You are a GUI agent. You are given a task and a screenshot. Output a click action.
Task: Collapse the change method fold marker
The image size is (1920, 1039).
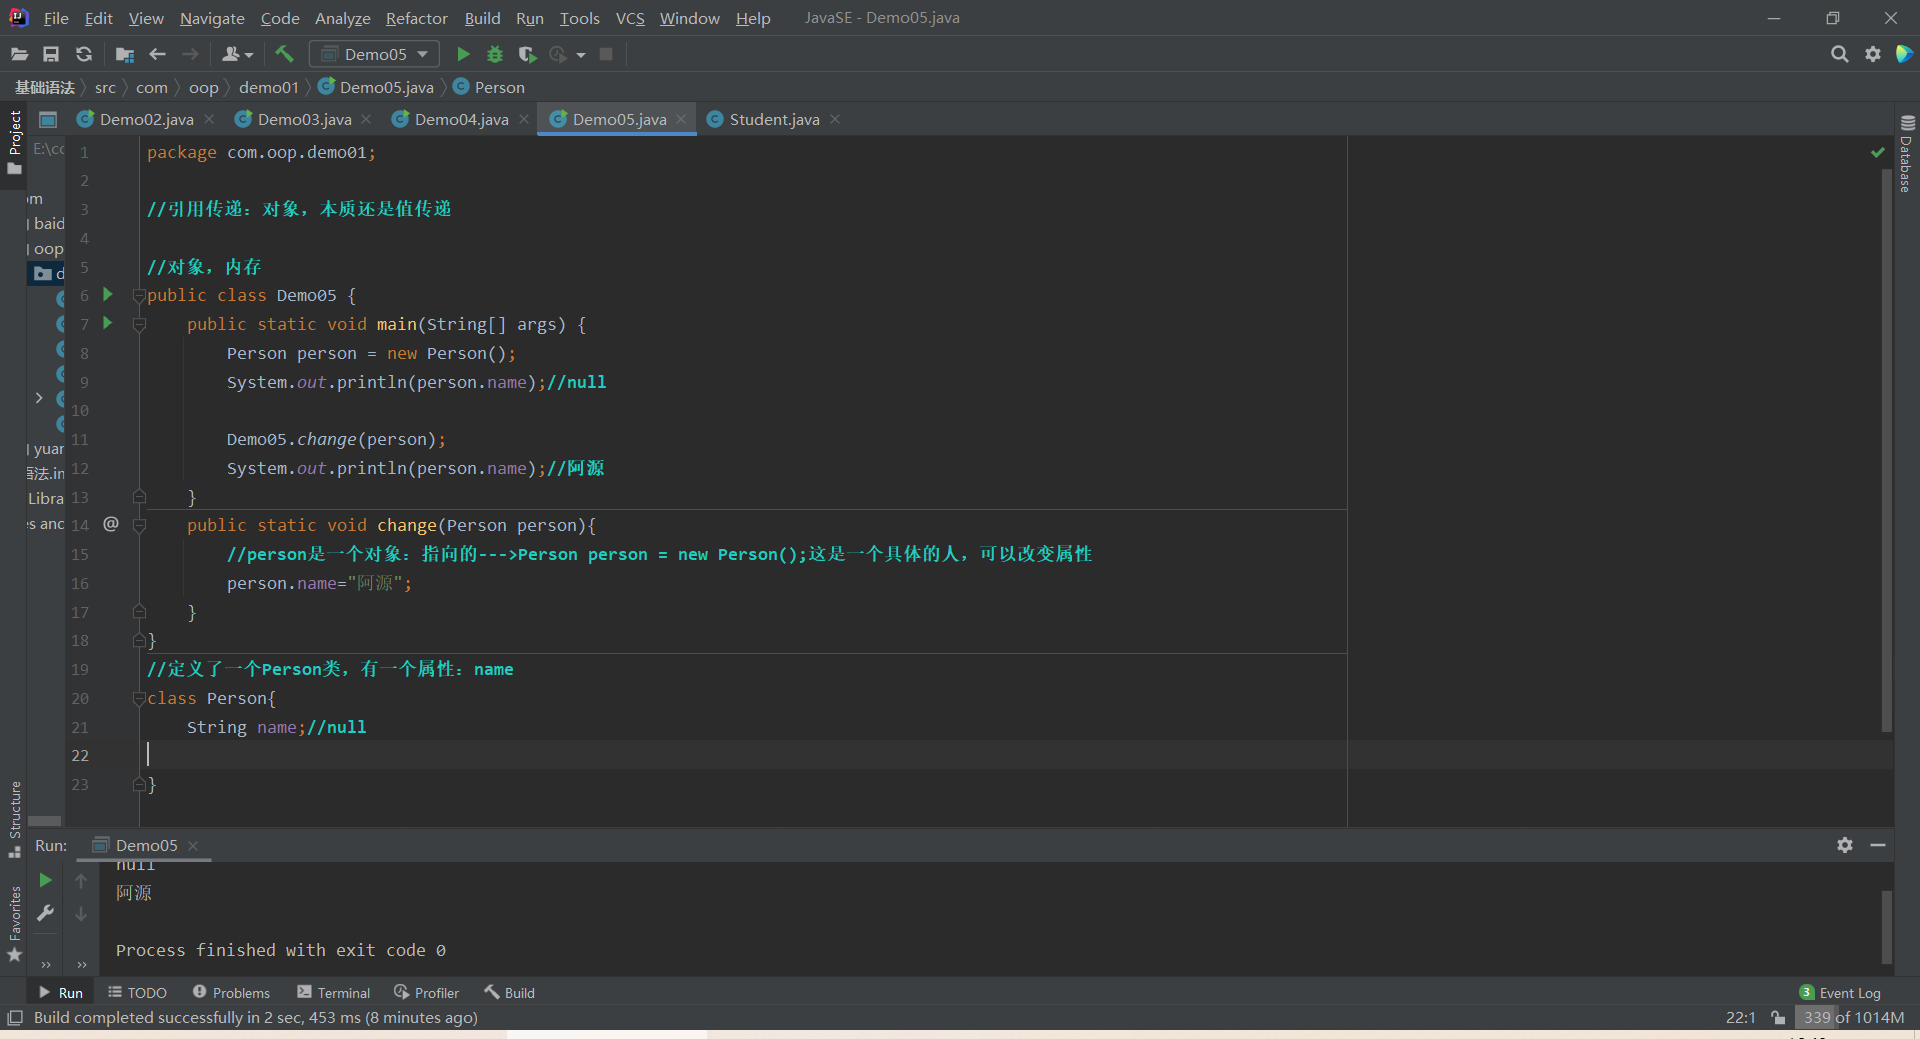[140, 526]
